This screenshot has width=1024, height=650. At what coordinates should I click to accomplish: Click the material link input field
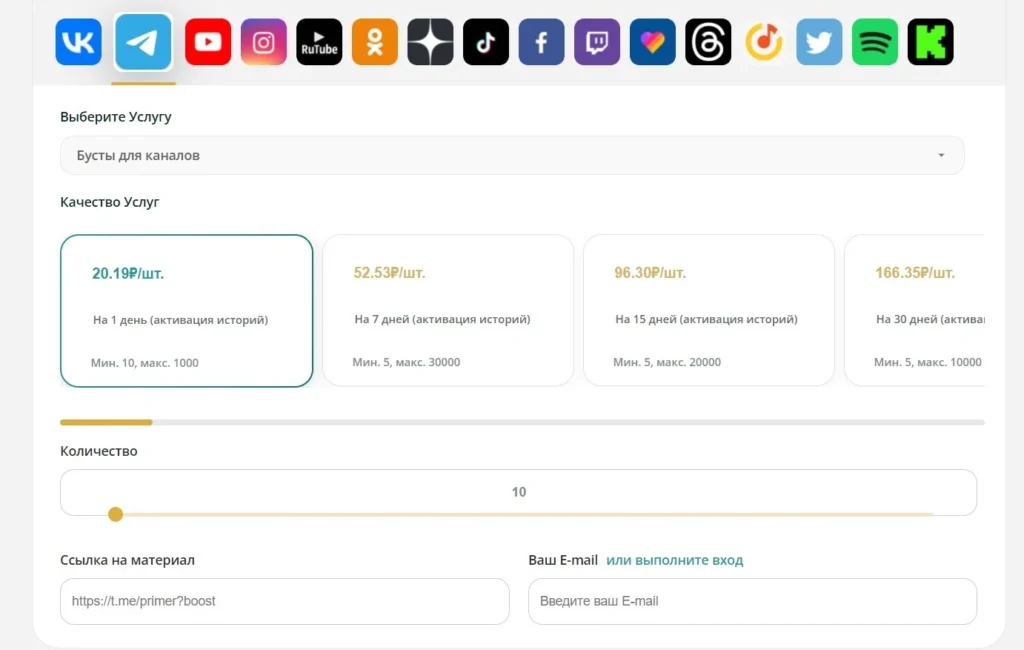[285, 601]
